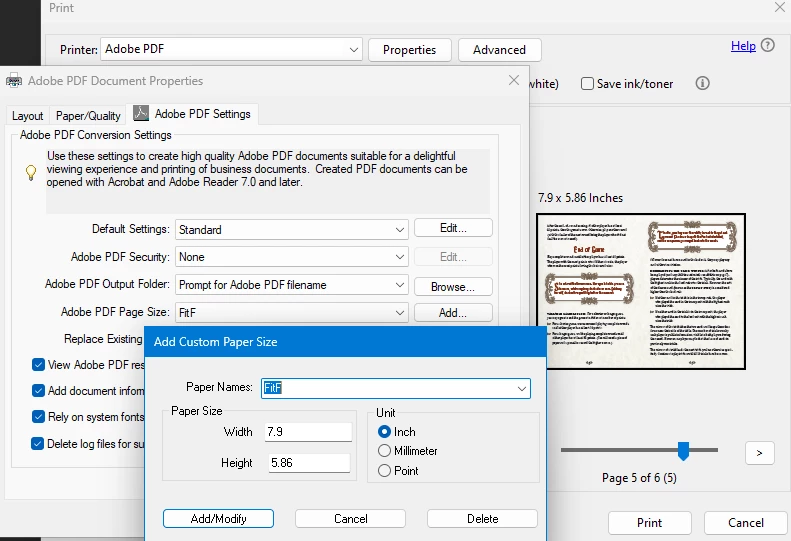Open the Printer dropdown showing Adobe PDF
791x541 pixels.
(231, 49)
